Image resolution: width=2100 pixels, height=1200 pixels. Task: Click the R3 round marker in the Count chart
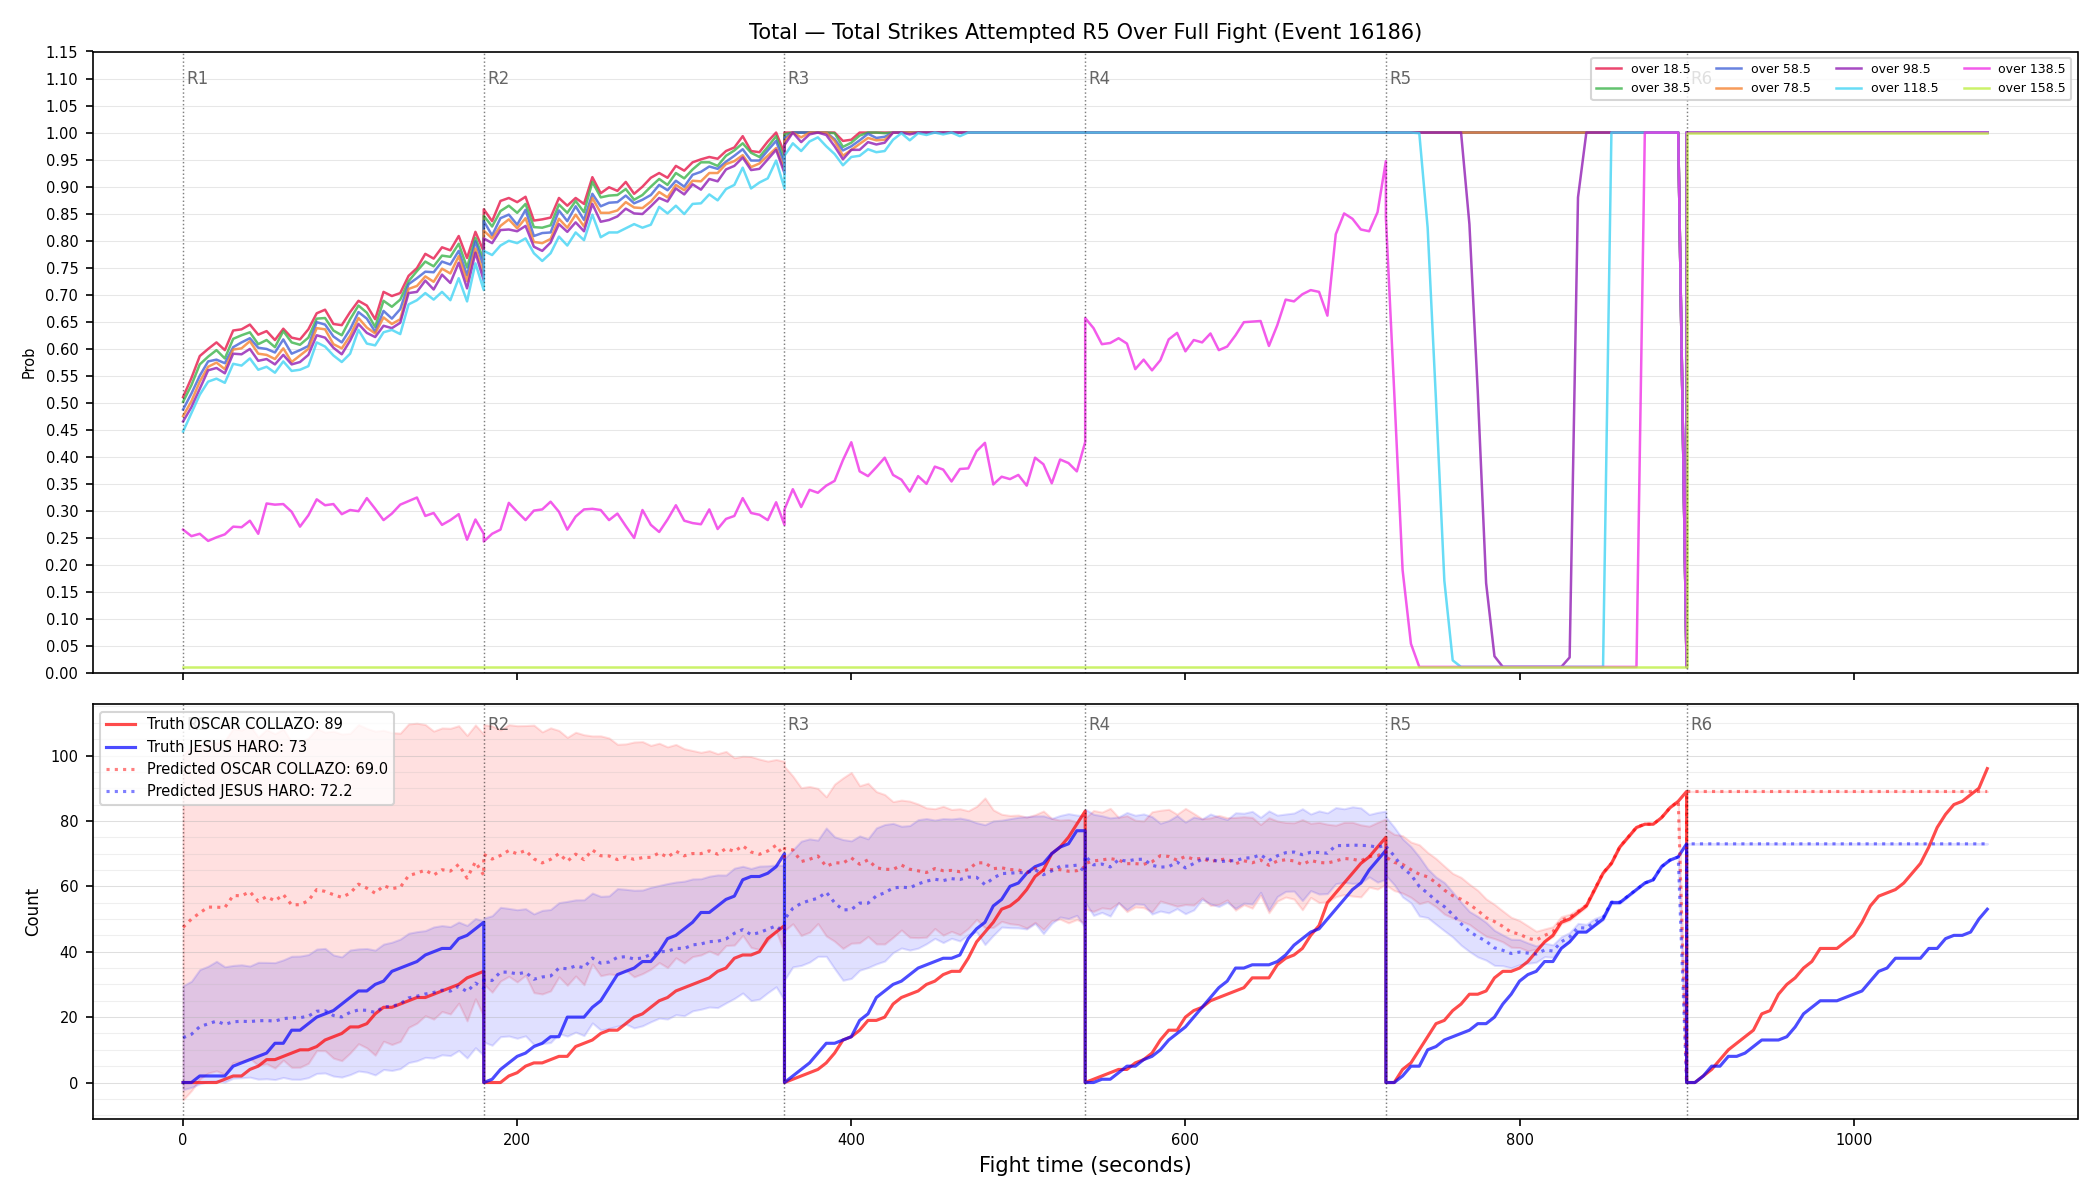pyautogui.click(x=798, y=724)
